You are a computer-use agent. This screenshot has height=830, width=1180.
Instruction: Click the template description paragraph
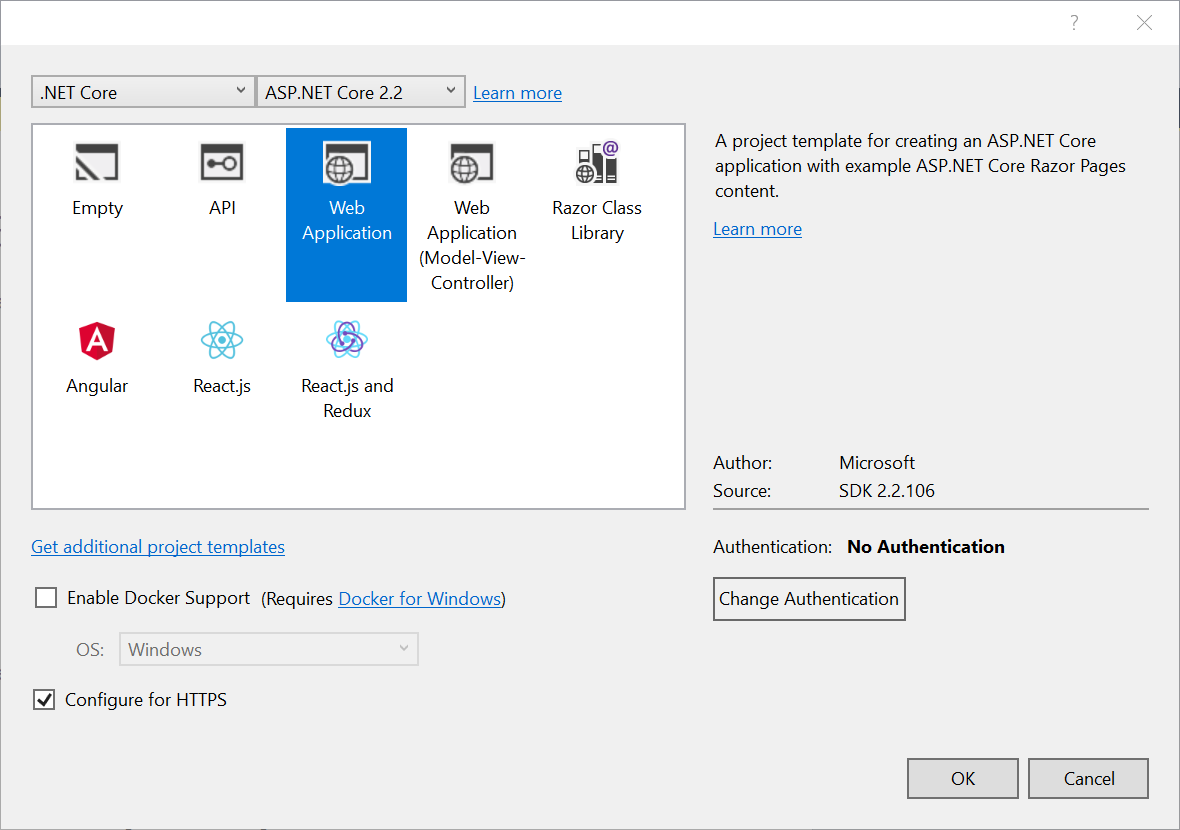pyautogui.click(x=920, y=166)
